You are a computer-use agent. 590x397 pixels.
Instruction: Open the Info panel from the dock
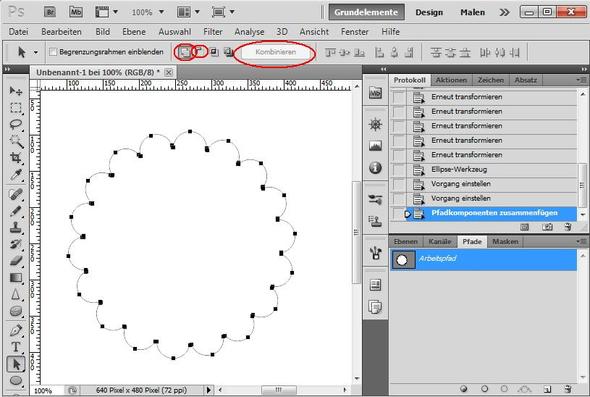pos(375,168)
